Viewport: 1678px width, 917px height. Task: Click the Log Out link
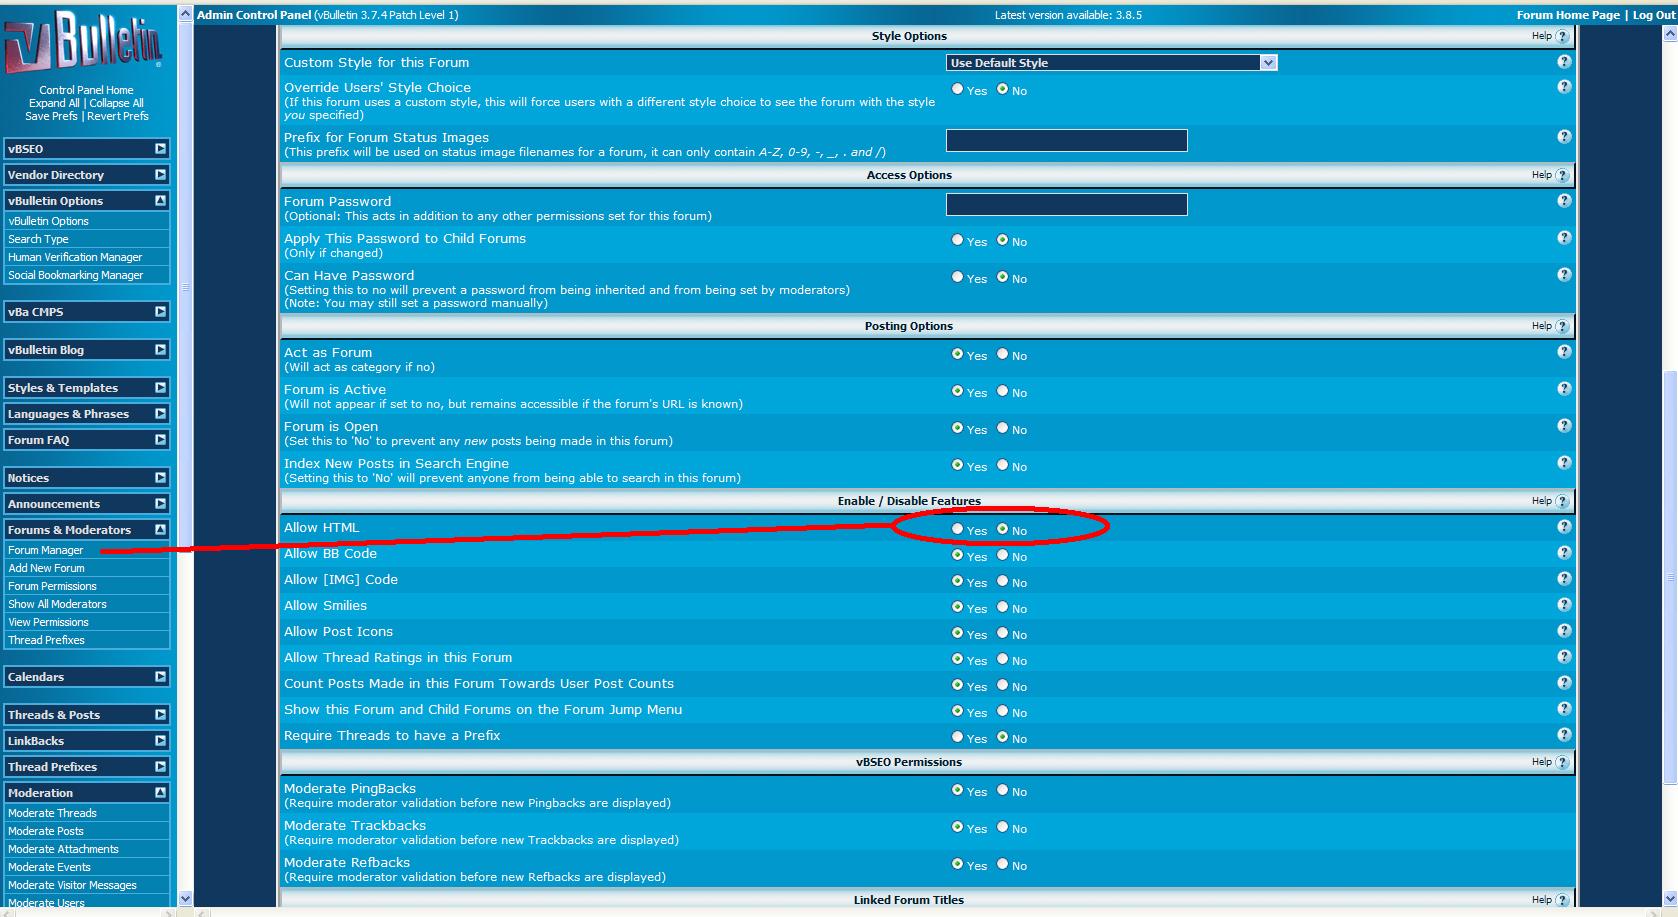[x=1653, y=15]
